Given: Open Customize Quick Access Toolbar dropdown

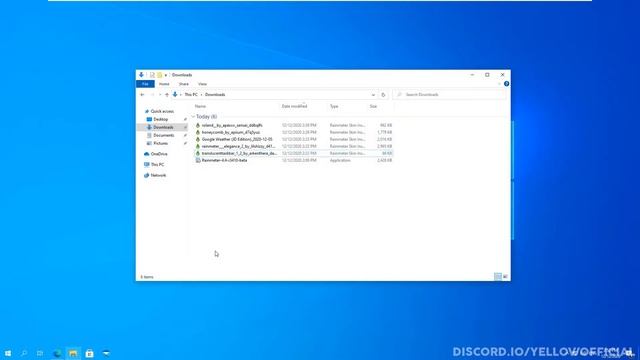Looking at the screenshot, I should [166, 75].
